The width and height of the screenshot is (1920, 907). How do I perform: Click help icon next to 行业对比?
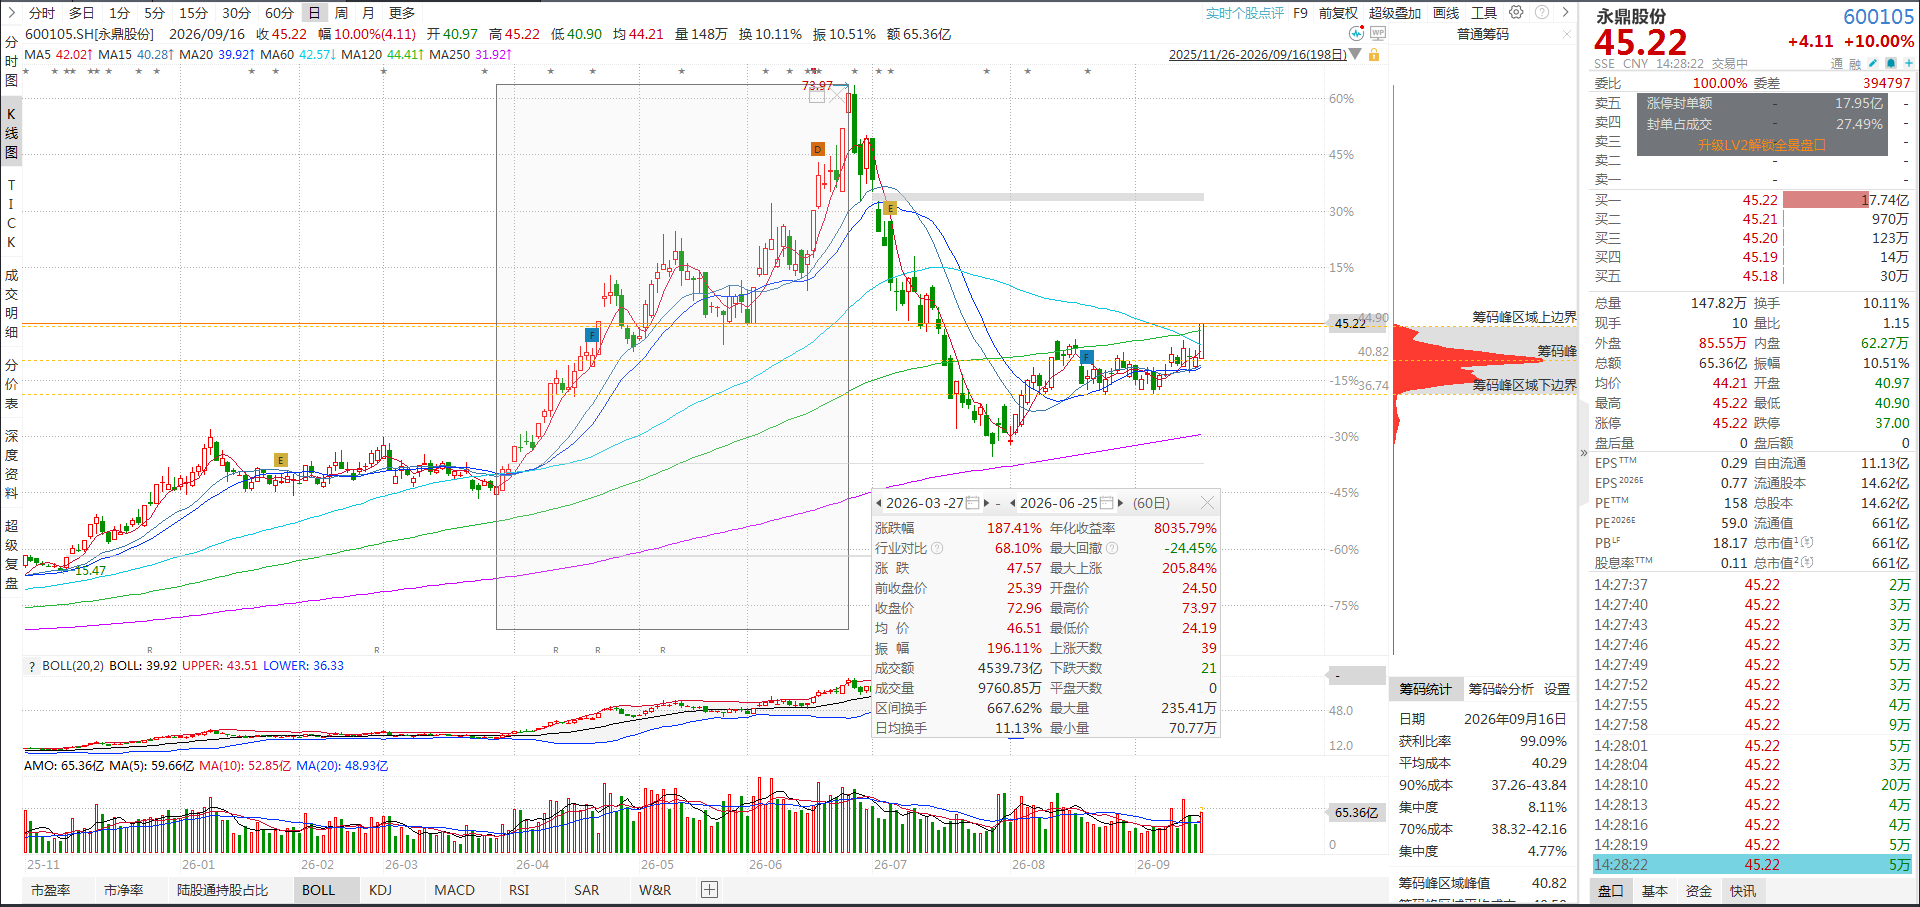[937, 548]
